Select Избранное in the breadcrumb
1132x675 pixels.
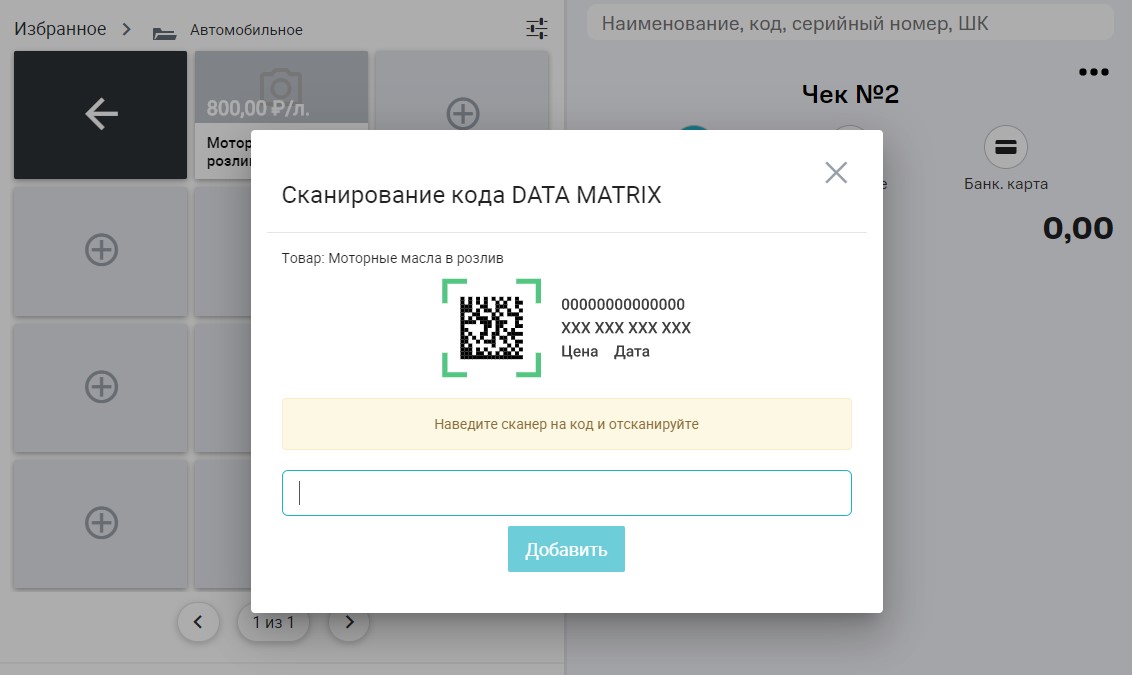tap(58, 29)
